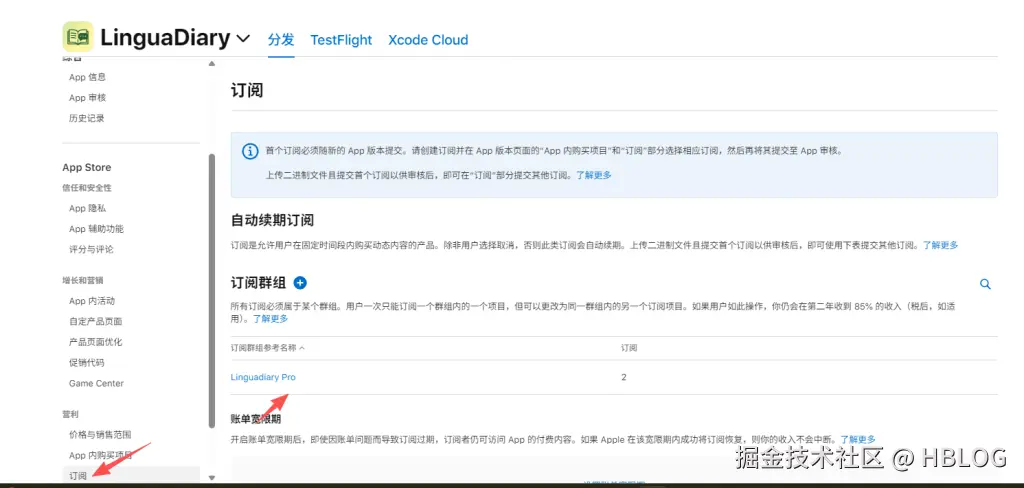Sort by 订阅群组参考名称 column header

pos(268,348)
